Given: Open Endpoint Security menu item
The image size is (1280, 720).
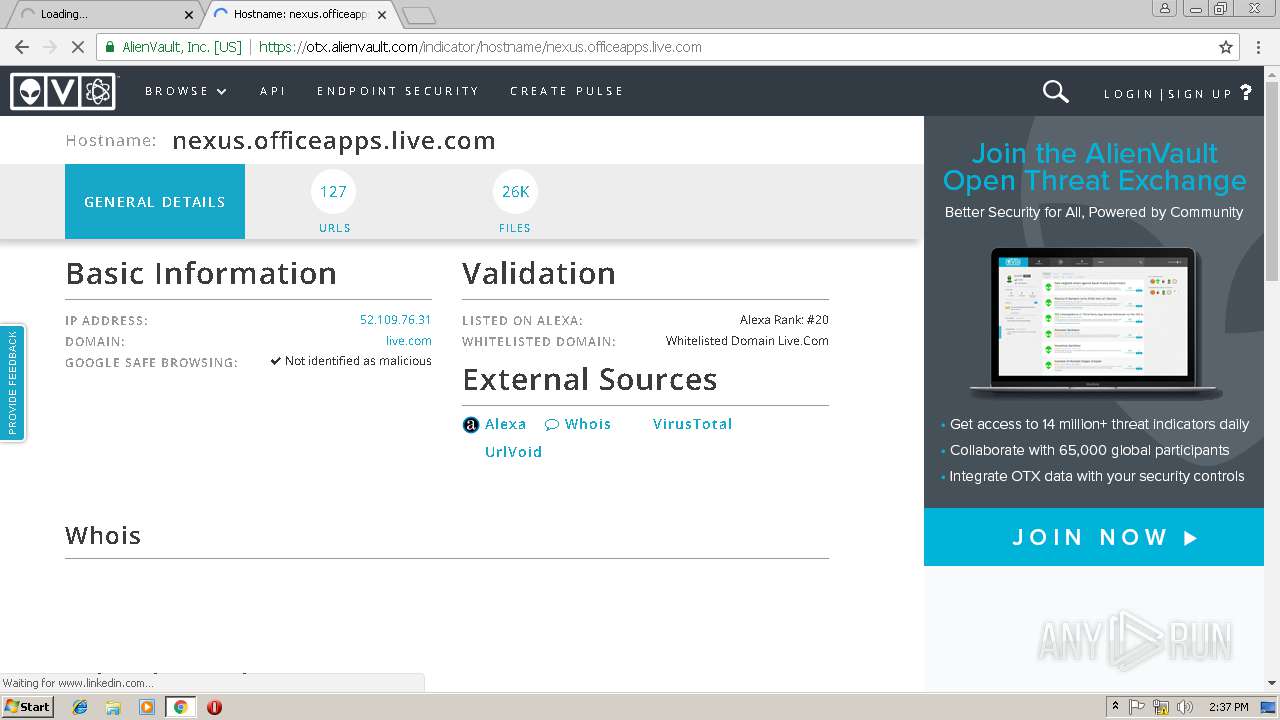Looking at the screenshot, I should [398, 91].
